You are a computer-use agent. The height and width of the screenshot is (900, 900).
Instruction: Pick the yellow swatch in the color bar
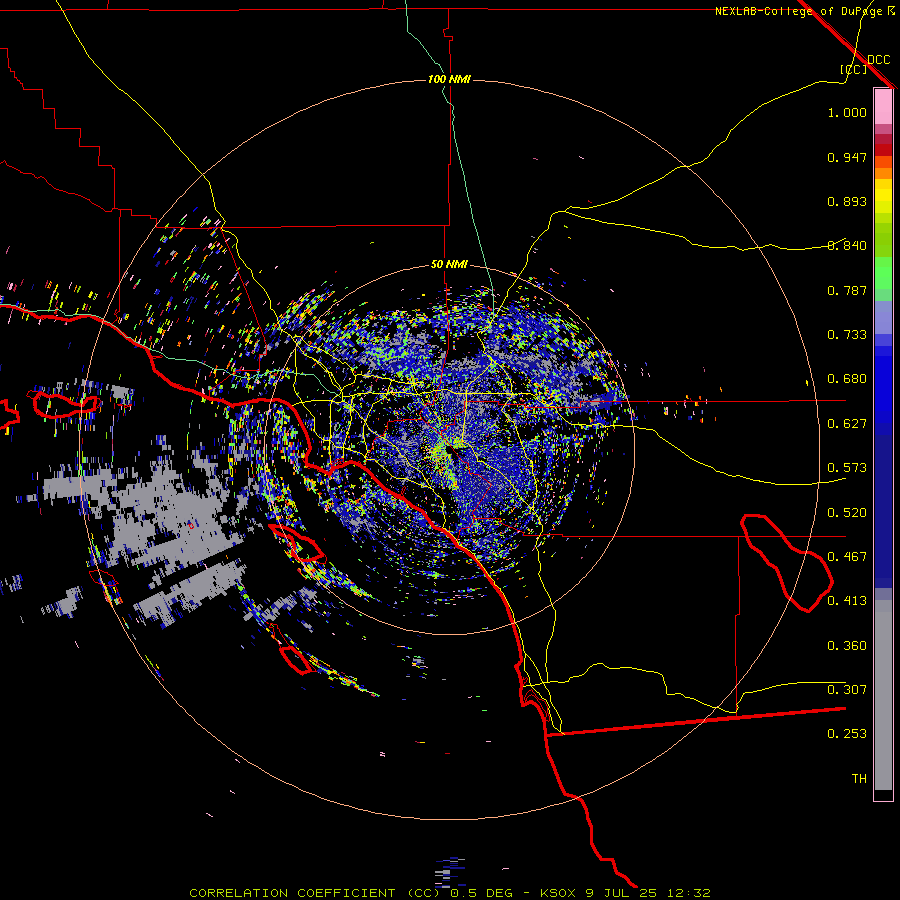(x=883, y=196)
